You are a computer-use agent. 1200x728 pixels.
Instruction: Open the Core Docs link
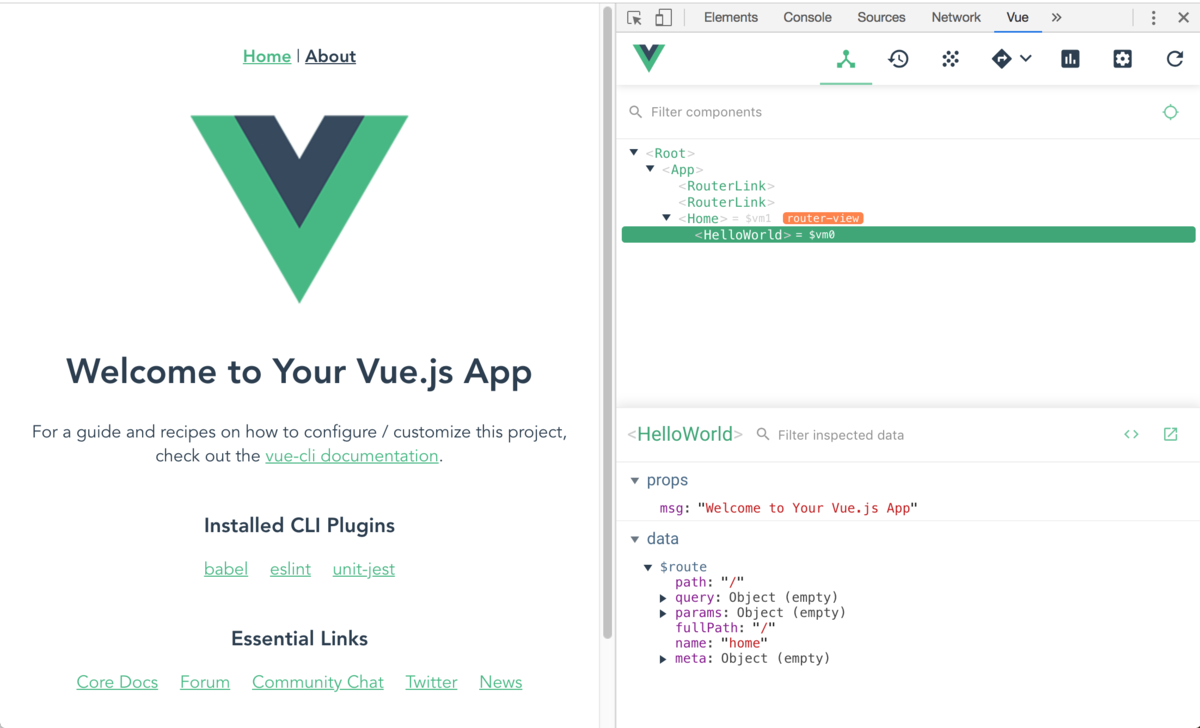point(117,682)
